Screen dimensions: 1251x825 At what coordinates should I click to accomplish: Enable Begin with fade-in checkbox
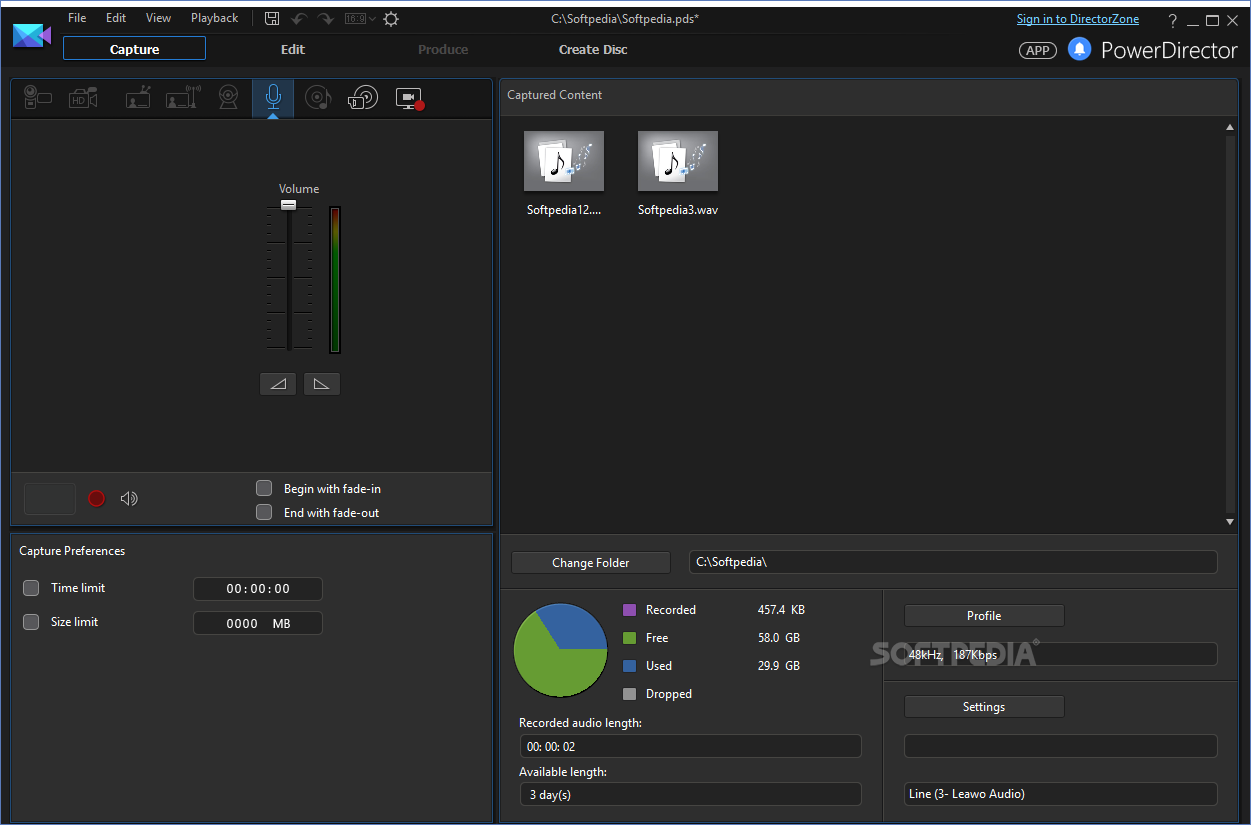tap(264, 488)
